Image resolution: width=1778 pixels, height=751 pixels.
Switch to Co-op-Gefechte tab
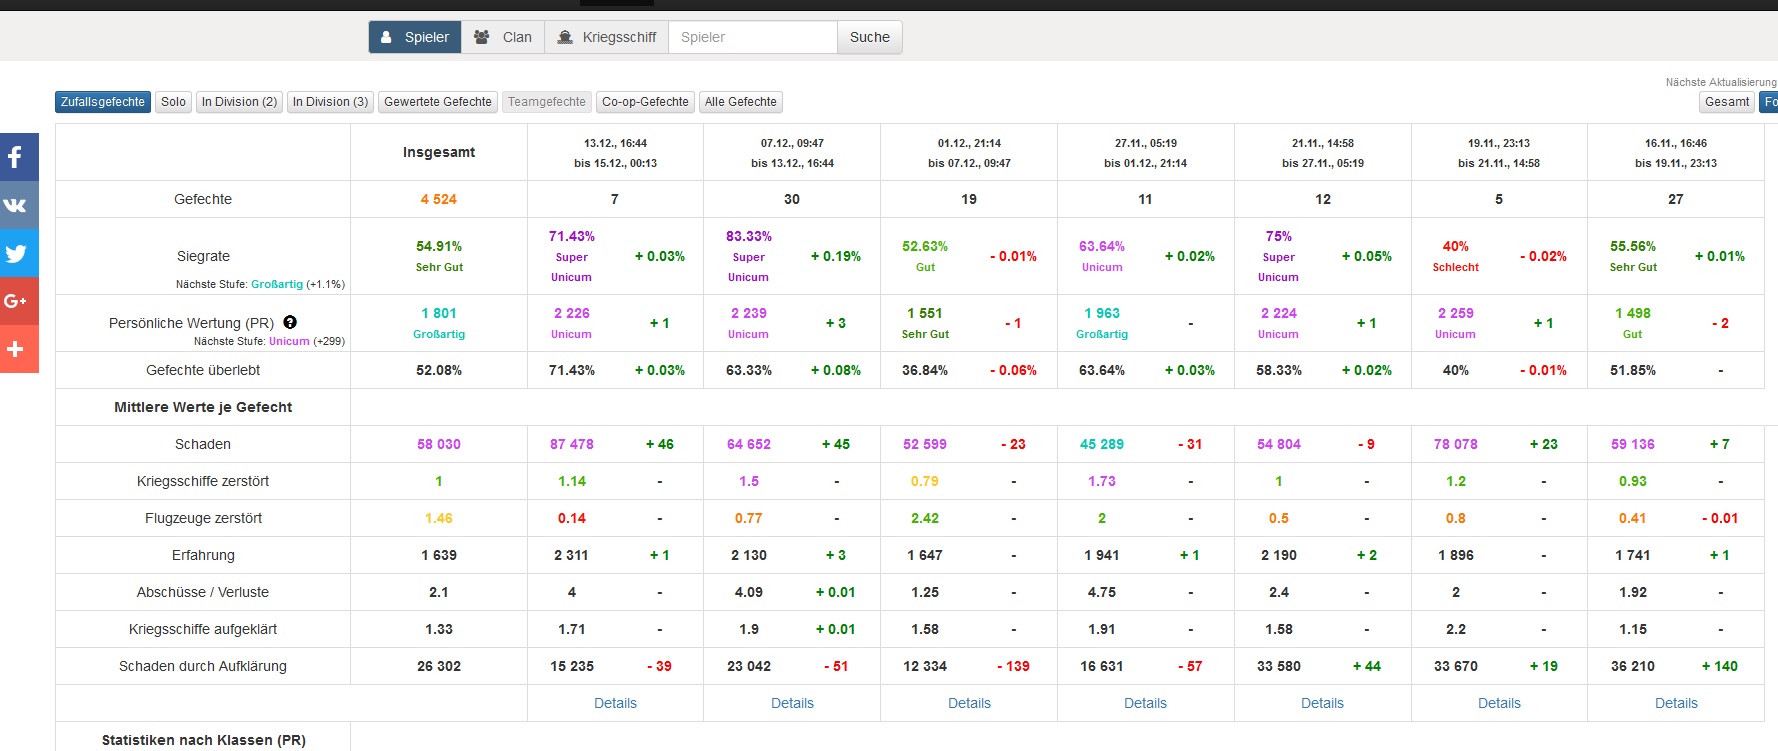[645, 102]
